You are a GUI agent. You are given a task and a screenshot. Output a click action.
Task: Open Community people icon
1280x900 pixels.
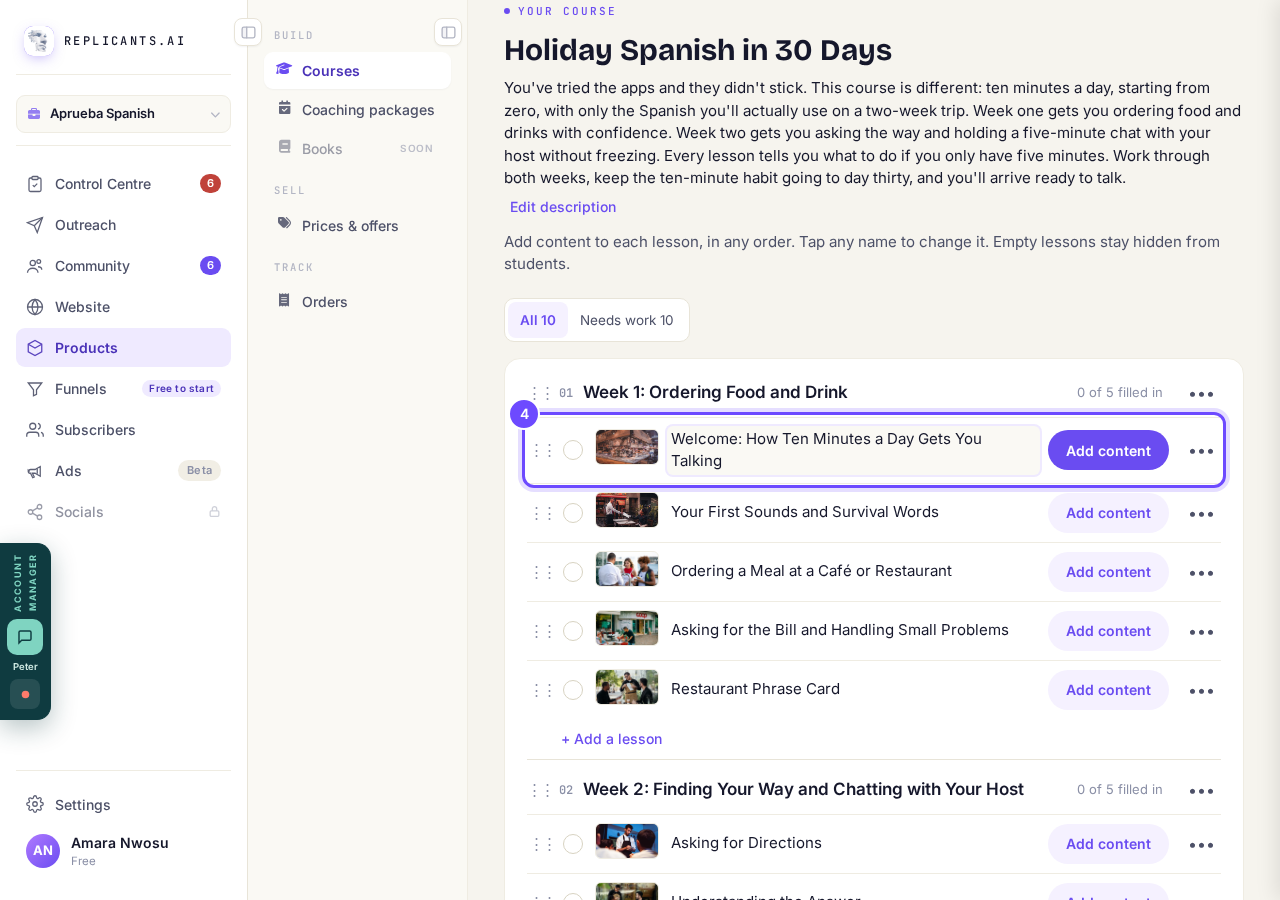tap(35, 266)
